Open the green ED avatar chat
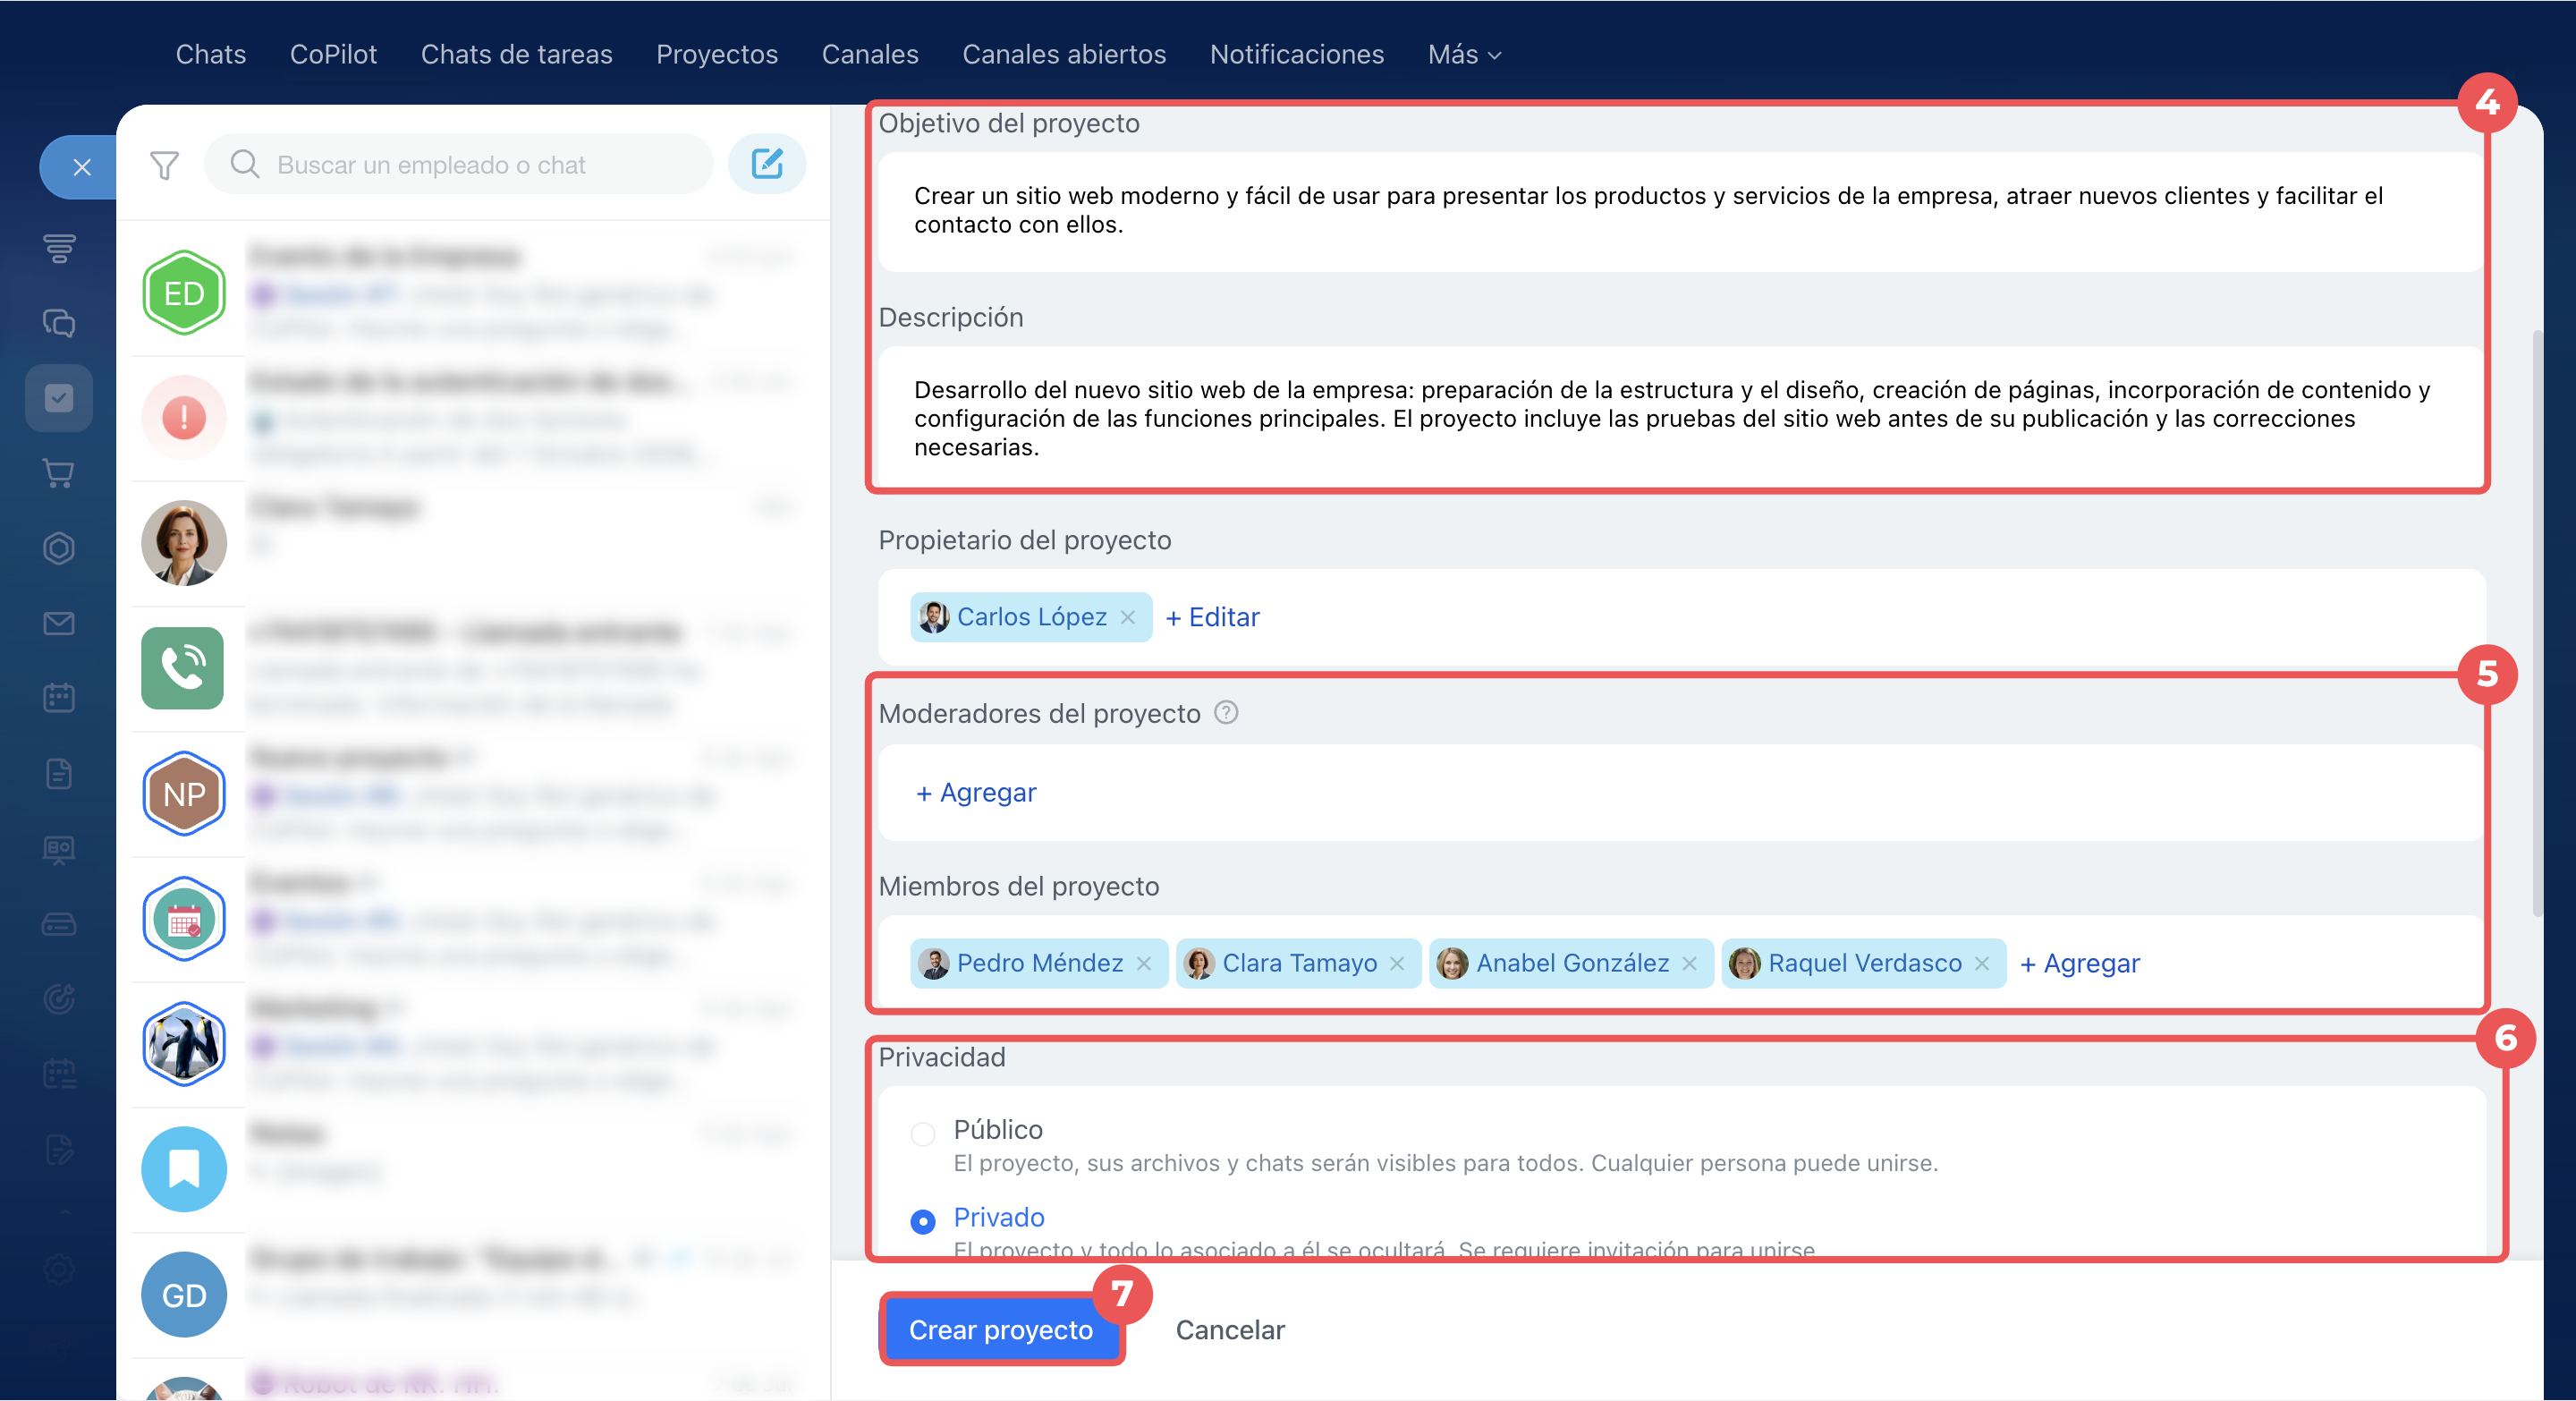 coord(184,293)
